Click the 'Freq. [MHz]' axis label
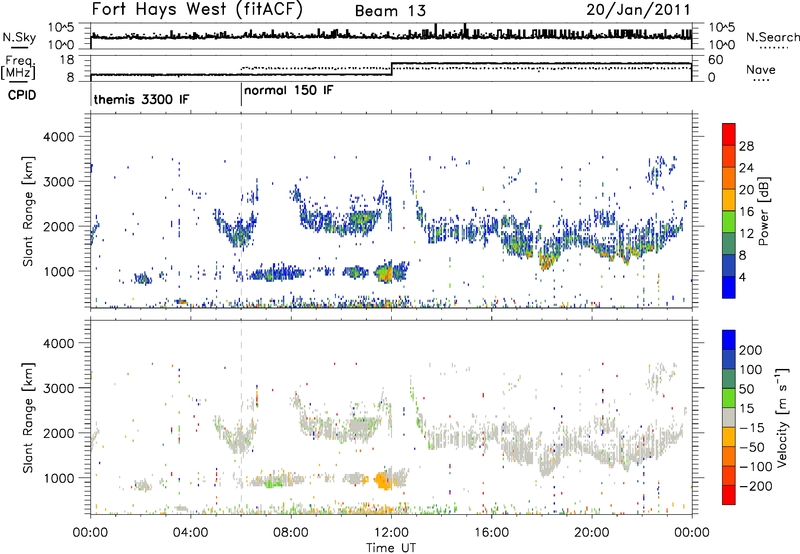The height and width of the screenshot is (554, 800). [x=18, y=68]
